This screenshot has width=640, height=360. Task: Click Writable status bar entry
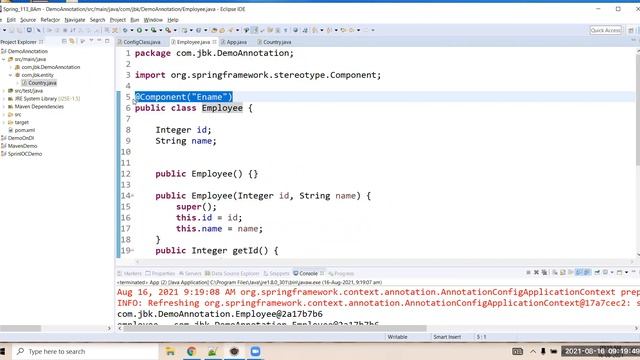397,337
